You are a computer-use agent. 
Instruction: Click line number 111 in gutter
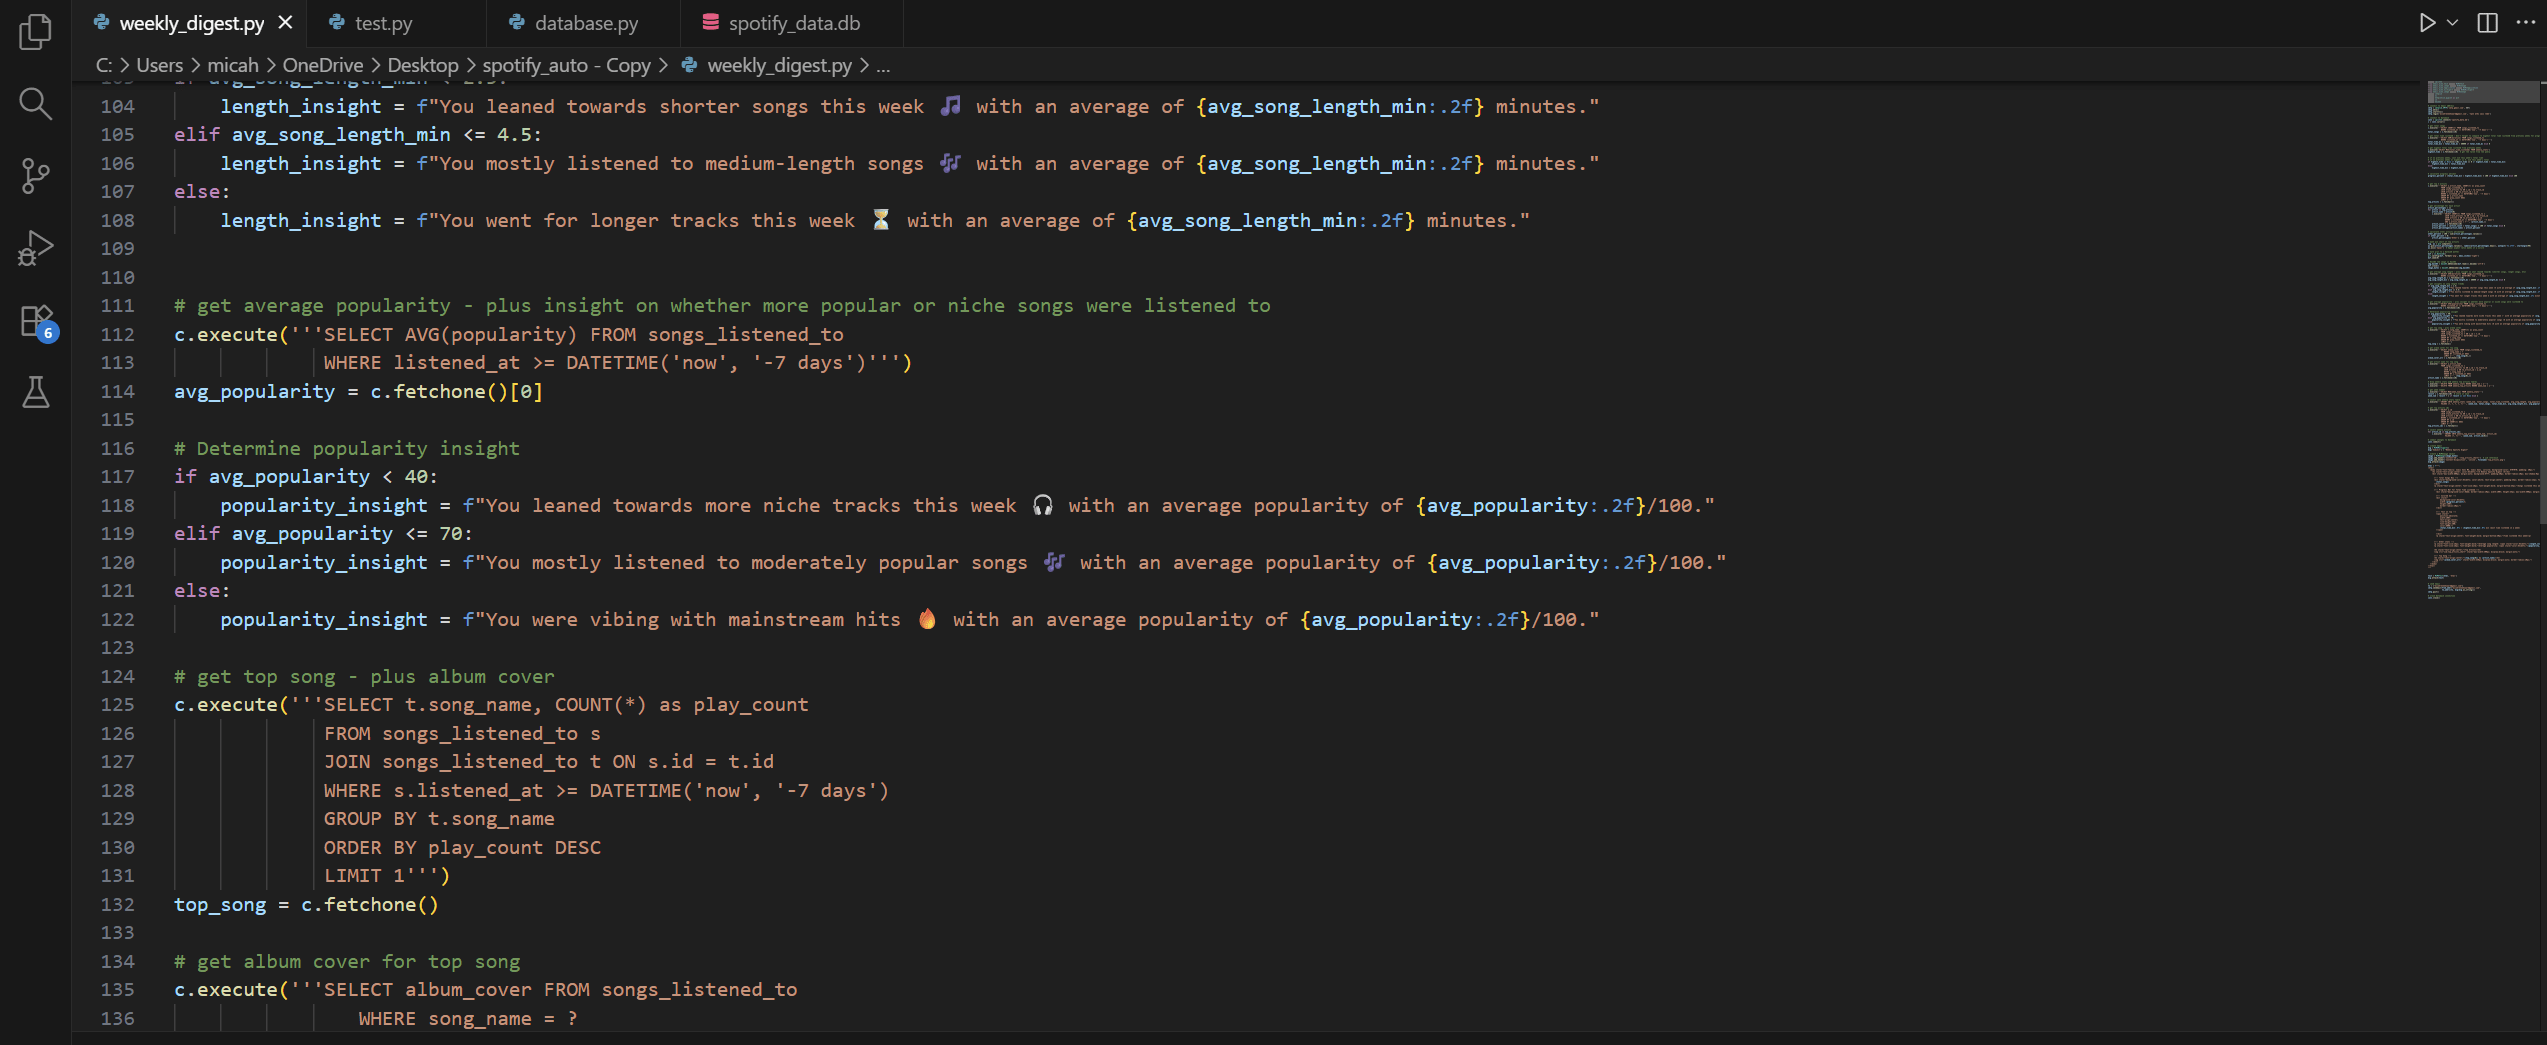tap(118, 305)
